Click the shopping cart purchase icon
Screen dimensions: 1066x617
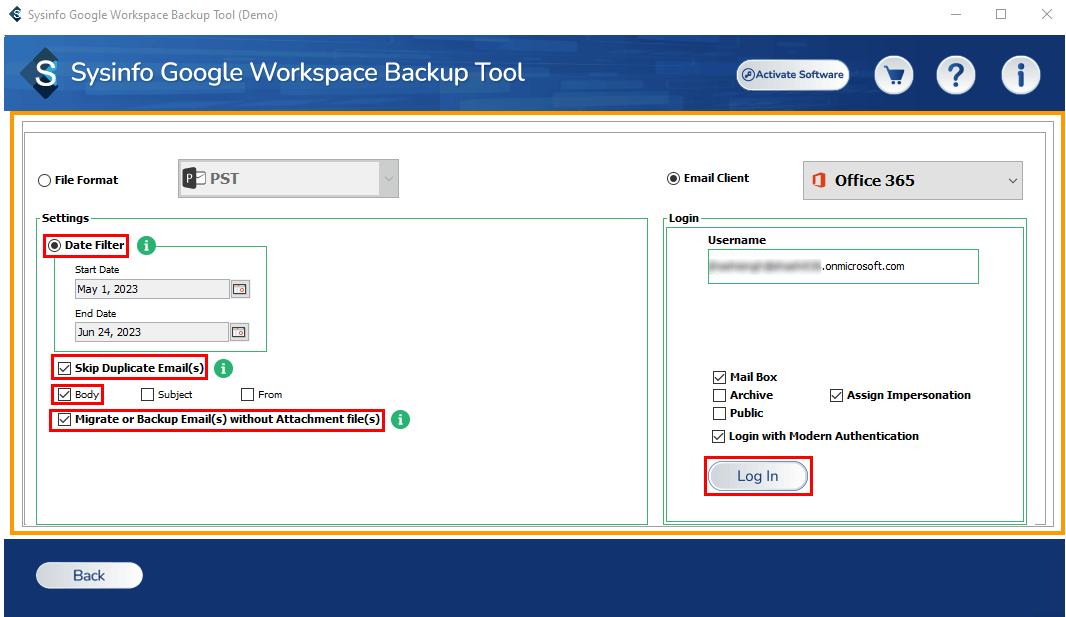pyautogui.click(x=894, y=75)
